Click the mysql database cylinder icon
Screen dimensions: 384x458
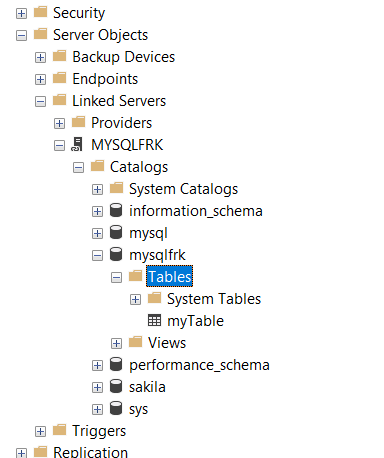click(116, 233)
